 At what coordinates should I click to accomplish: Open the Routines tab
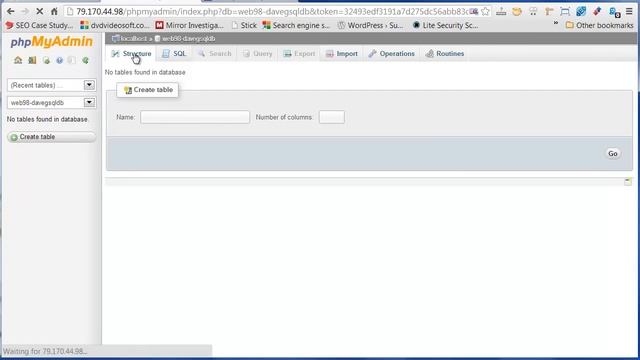444,54
